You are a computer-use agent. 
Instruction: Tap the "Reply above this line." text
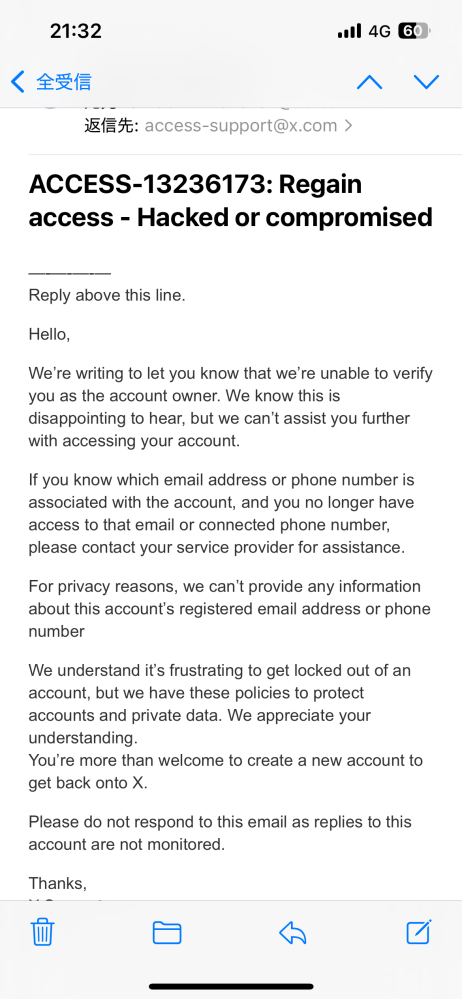click(x=107, y=296)
